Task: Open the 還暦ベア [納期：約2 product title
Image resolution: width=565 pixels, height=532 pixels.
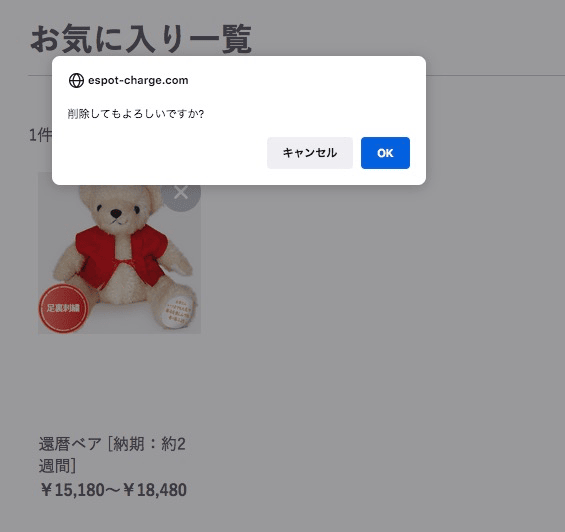Action: [112, 444]
